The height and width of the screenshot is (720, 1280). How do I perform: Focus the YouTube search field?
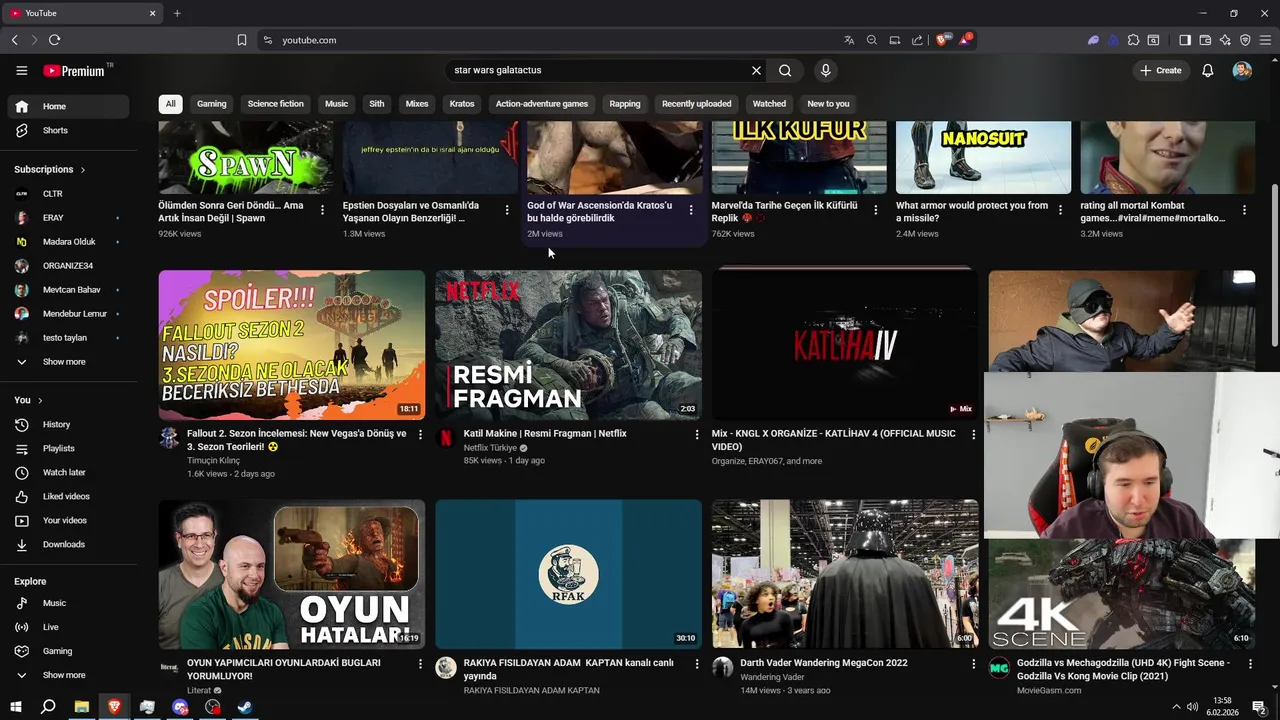point(596,70)
